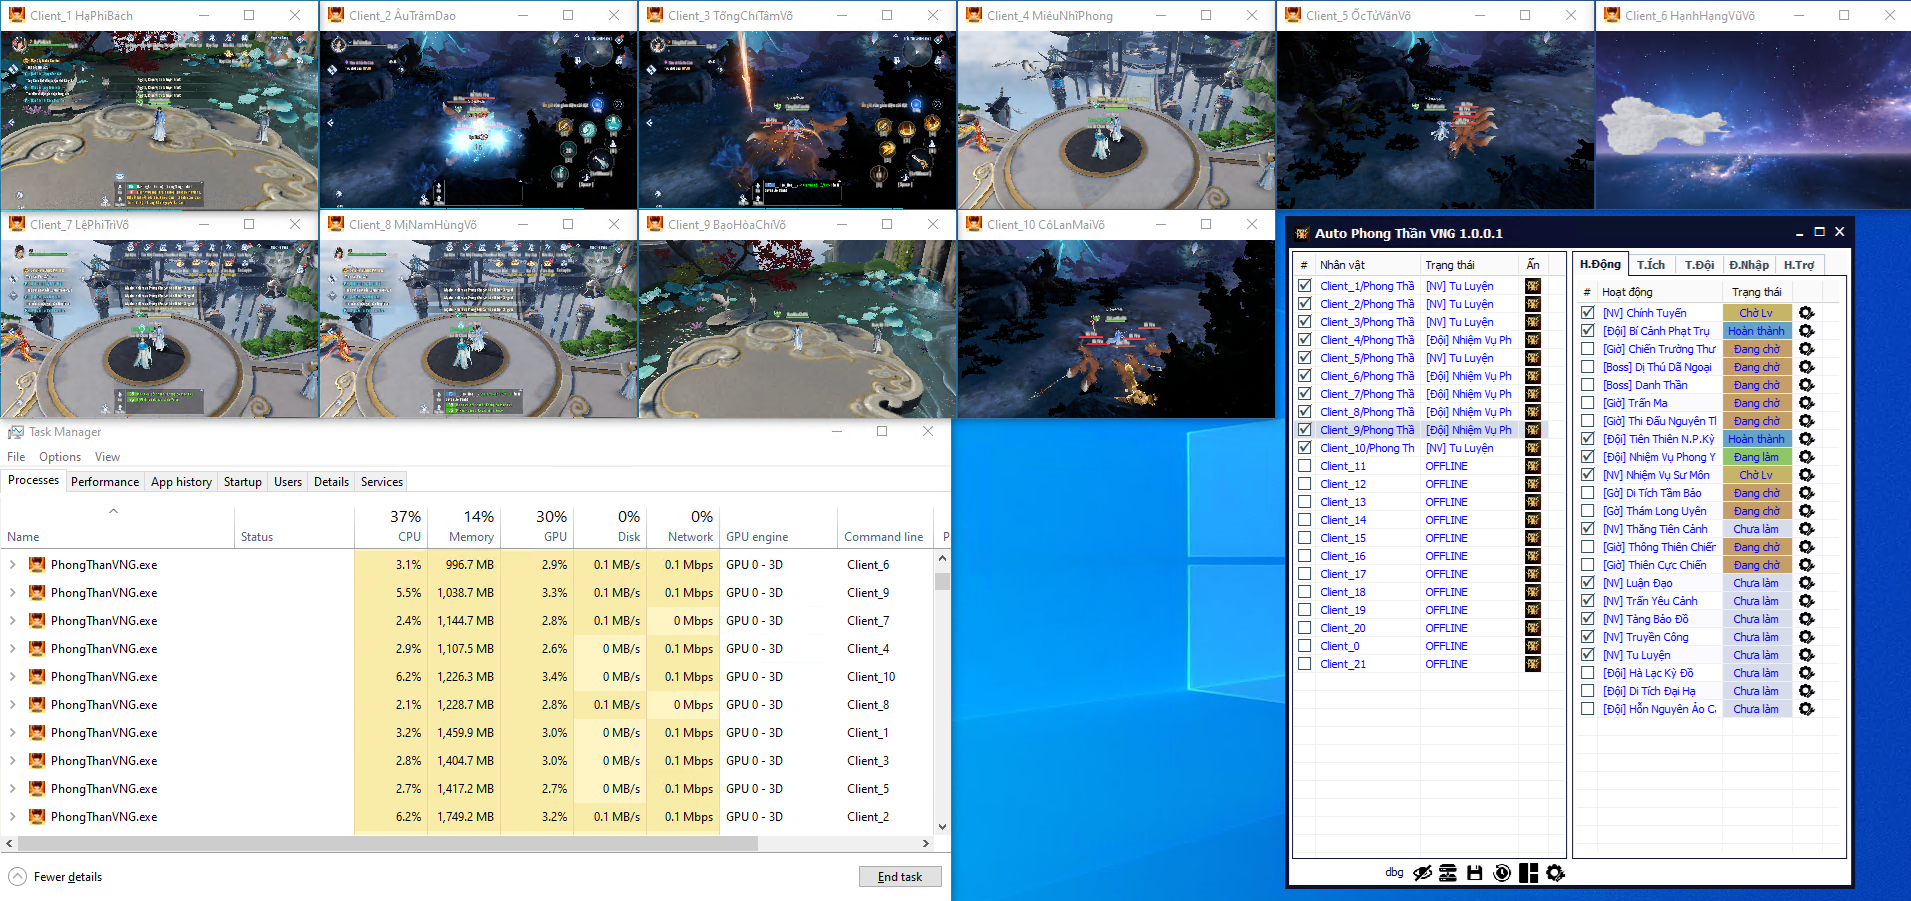Click Đang làm status of Nhiệm Vụ Phong Y
Viewport: 1911px width, 901px height.
pyautogui.click(x=1756, y=457)
